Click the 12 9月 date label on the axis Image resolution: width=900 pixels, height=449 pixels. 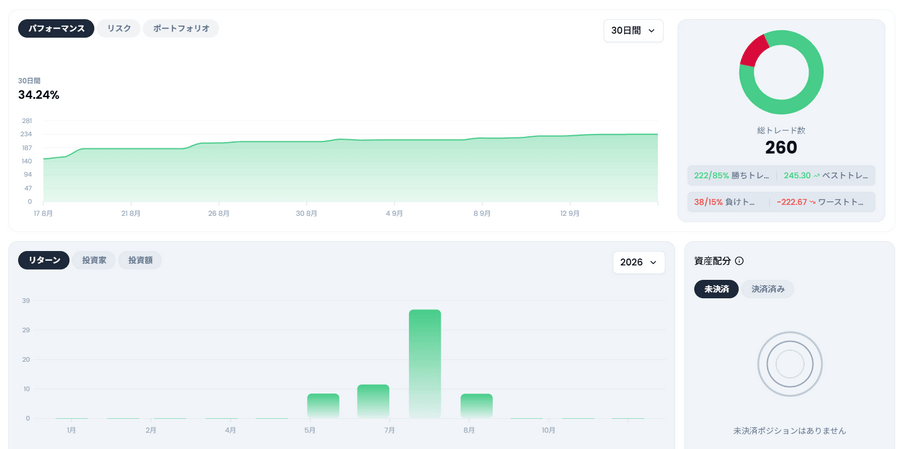point(570,213)
